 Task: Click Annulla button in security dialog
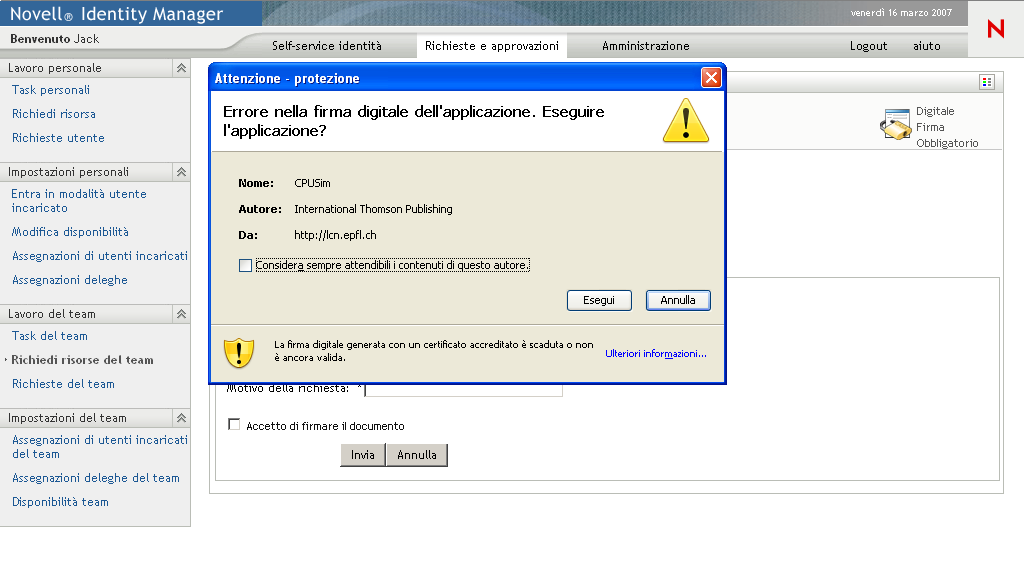[678, 300]
